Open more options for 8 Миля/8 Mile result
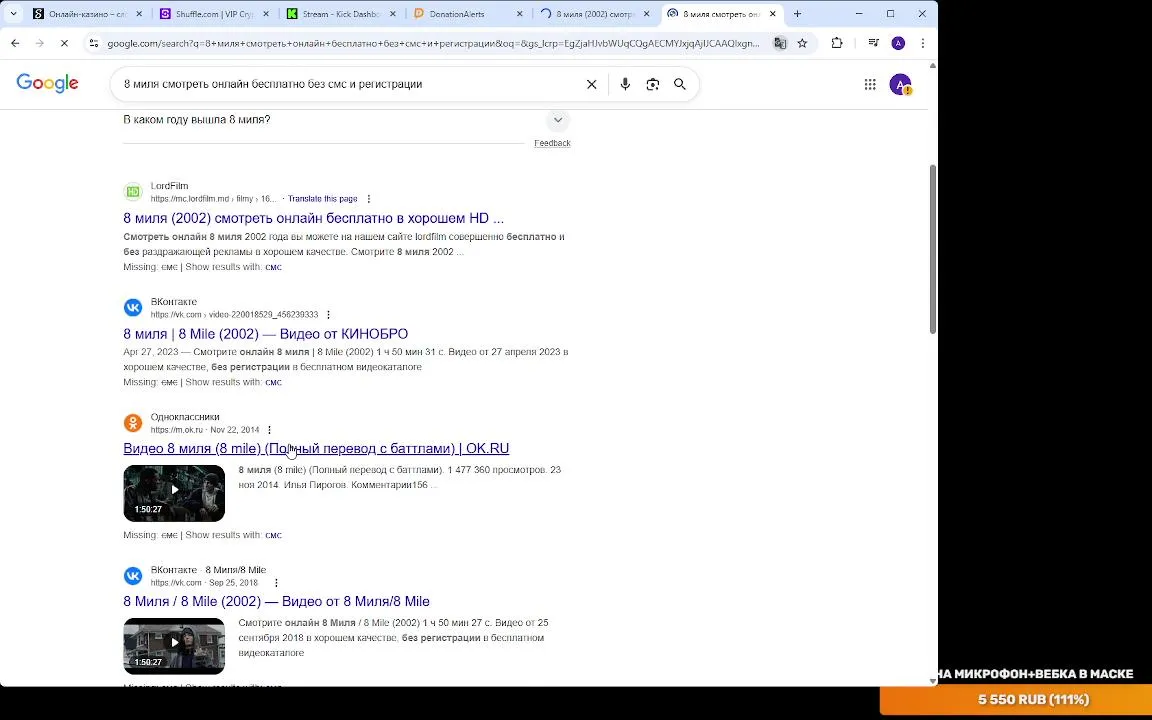1152x720 pixels. pyautogui.click(x=276, y=583)
